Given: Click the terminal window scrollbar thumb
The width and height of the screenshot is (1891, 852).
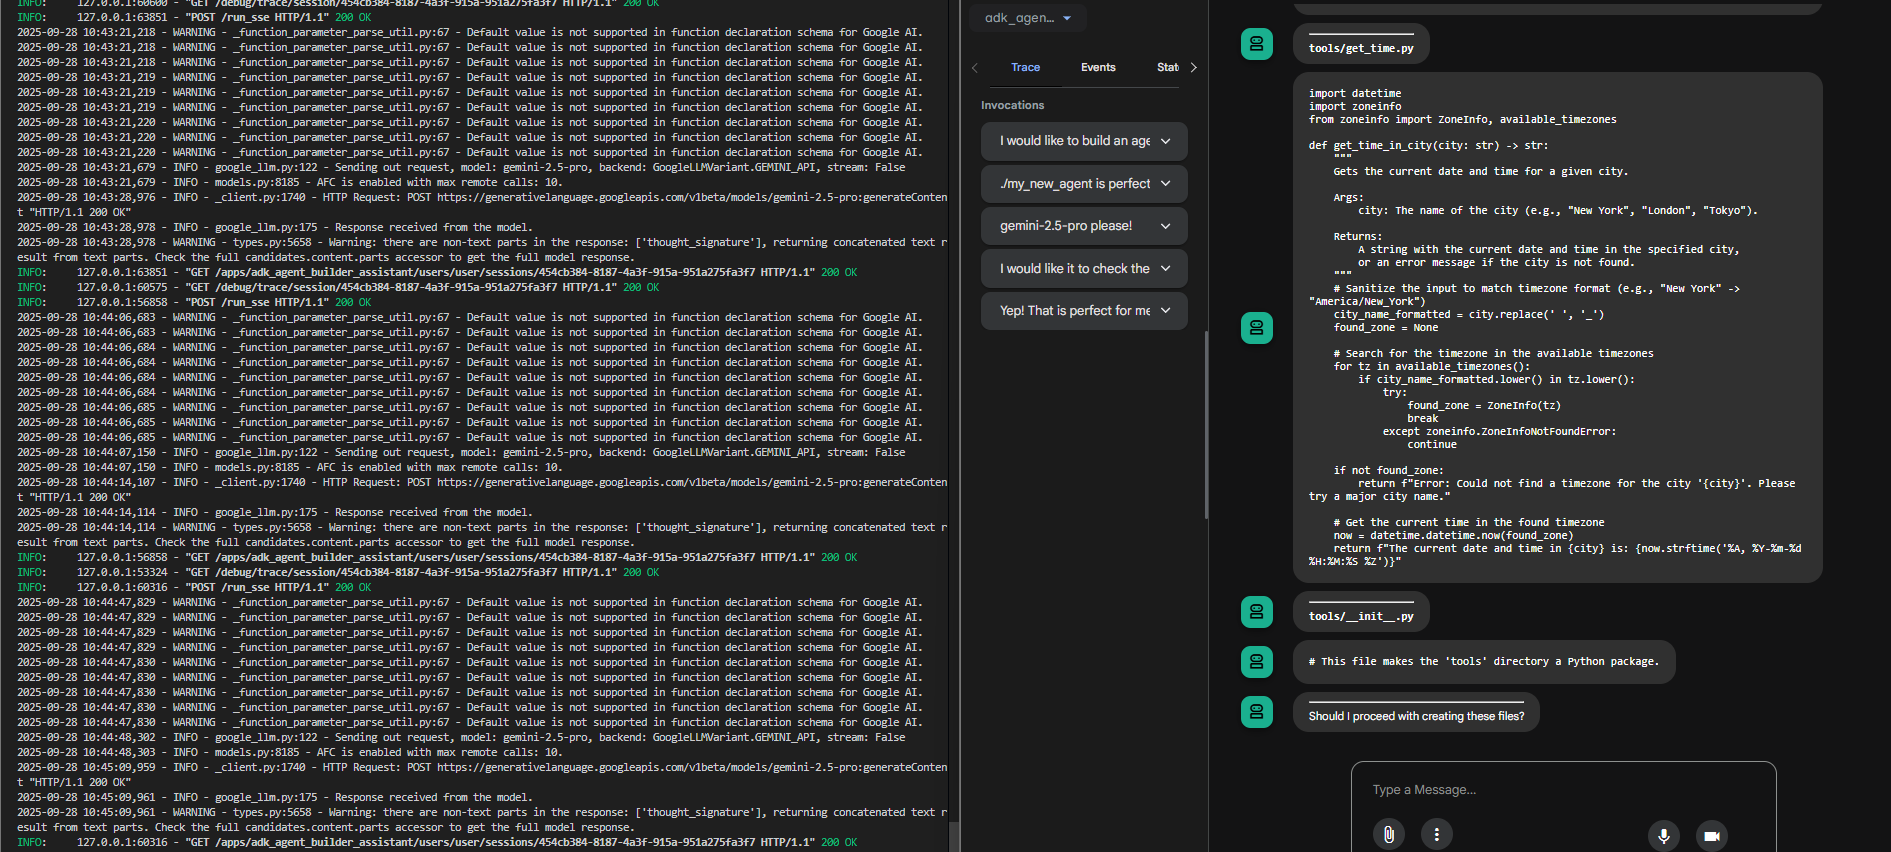Looking at the screenshot, I should click(954, 836).
